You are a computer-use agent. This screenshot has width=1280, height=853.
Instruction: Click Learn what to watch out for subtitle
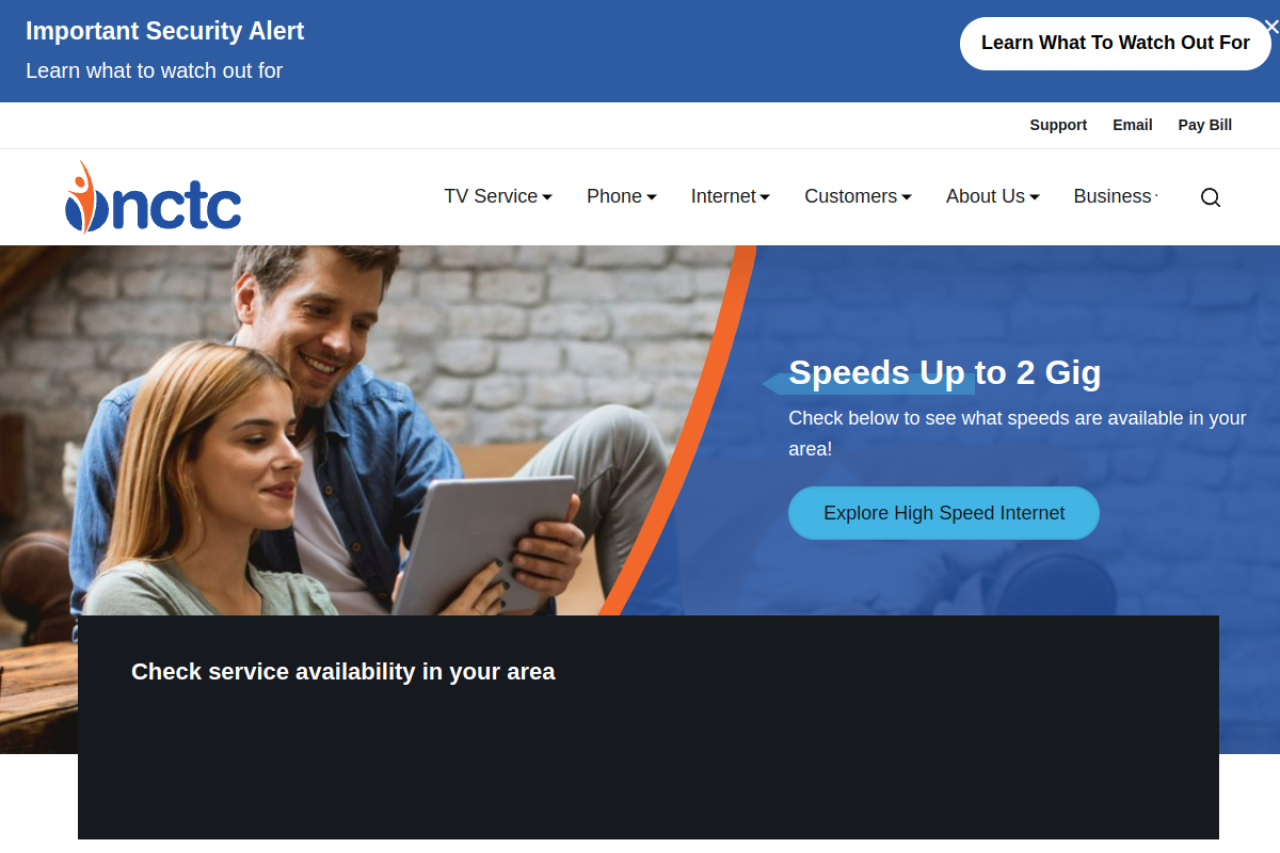pos(154,71)
